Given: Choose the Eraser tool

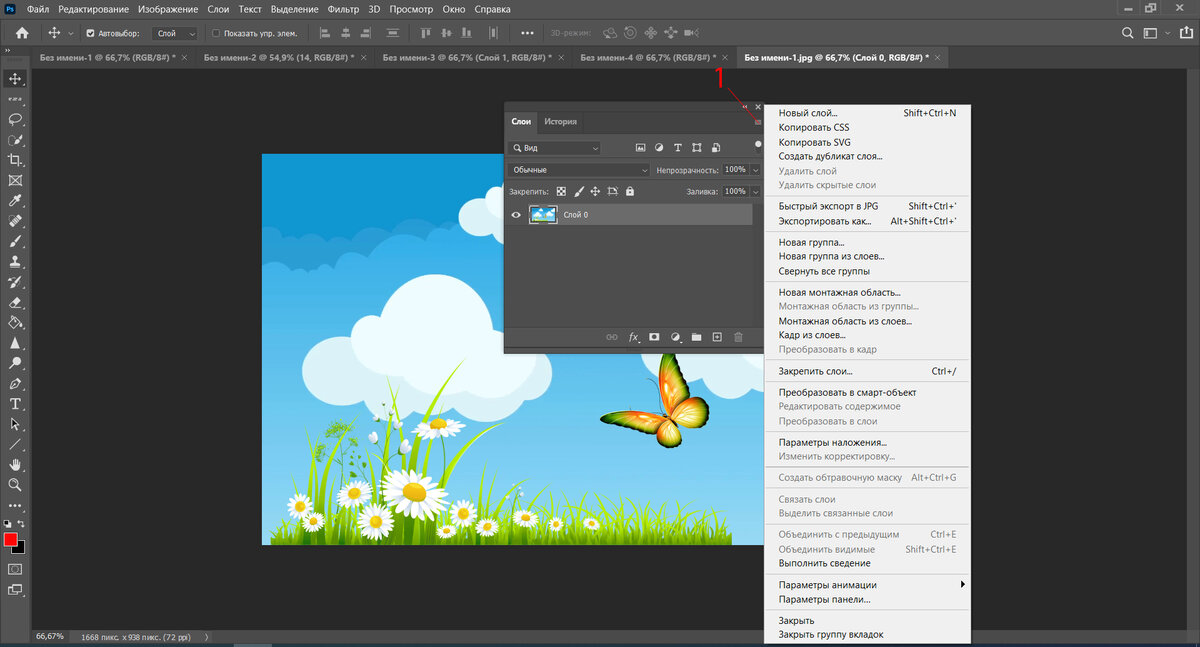Looking at the screenshot, I should (x=15, y=302).
